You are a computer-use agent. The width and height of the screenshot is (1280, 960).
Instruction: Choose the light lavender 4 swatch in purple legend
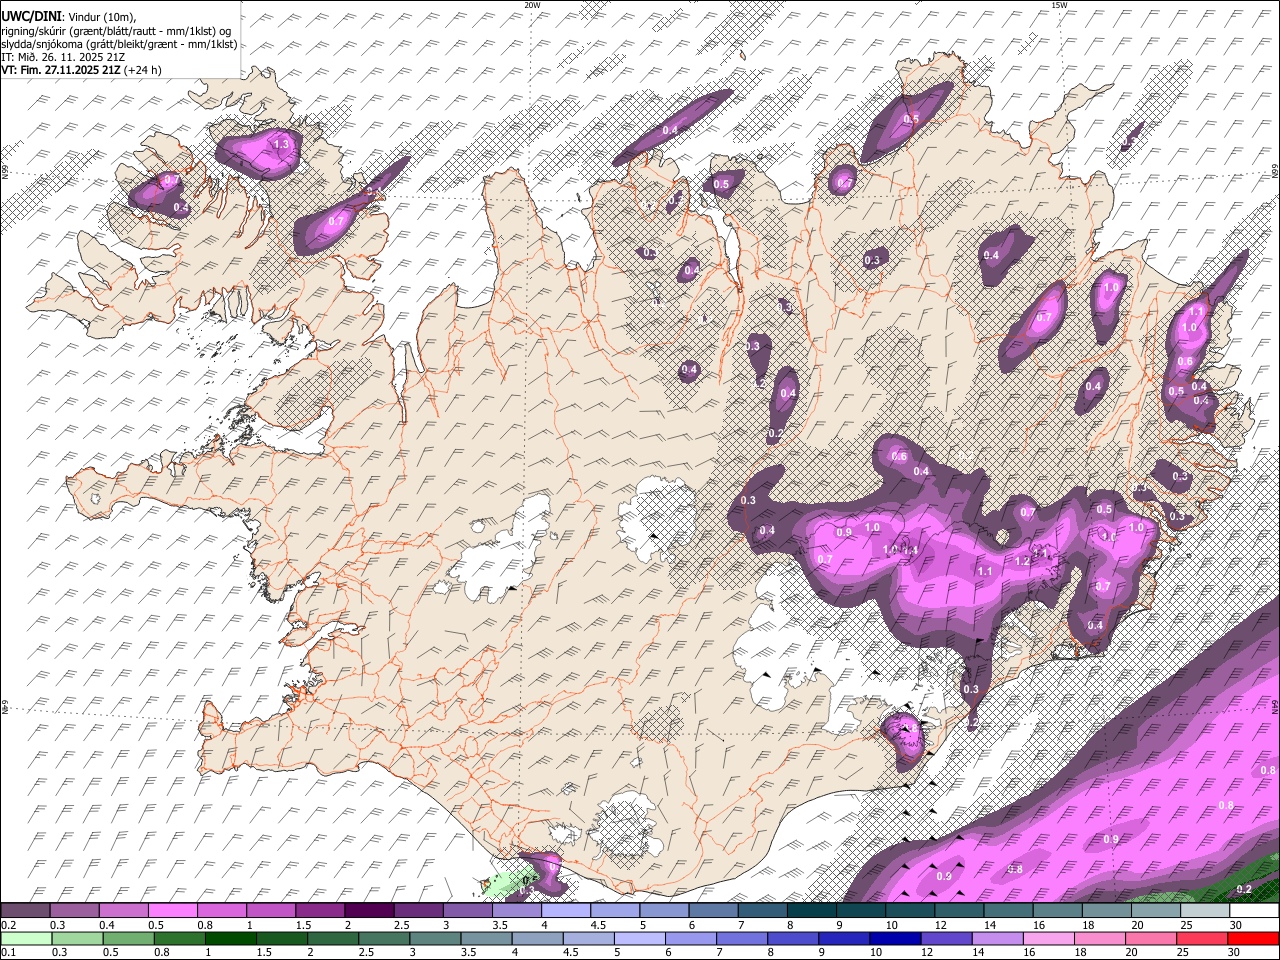(565, 911)
